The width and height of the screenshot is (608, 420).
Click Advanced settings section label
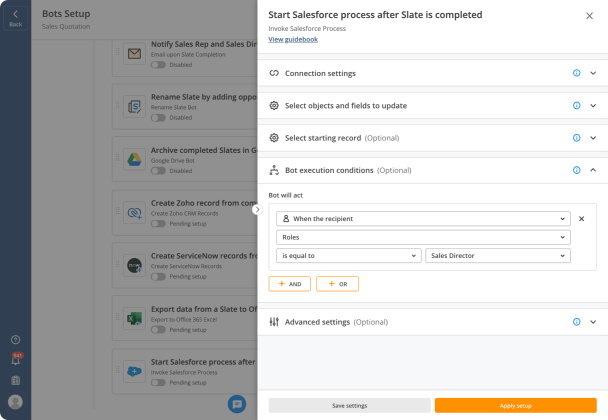(317, 322)
